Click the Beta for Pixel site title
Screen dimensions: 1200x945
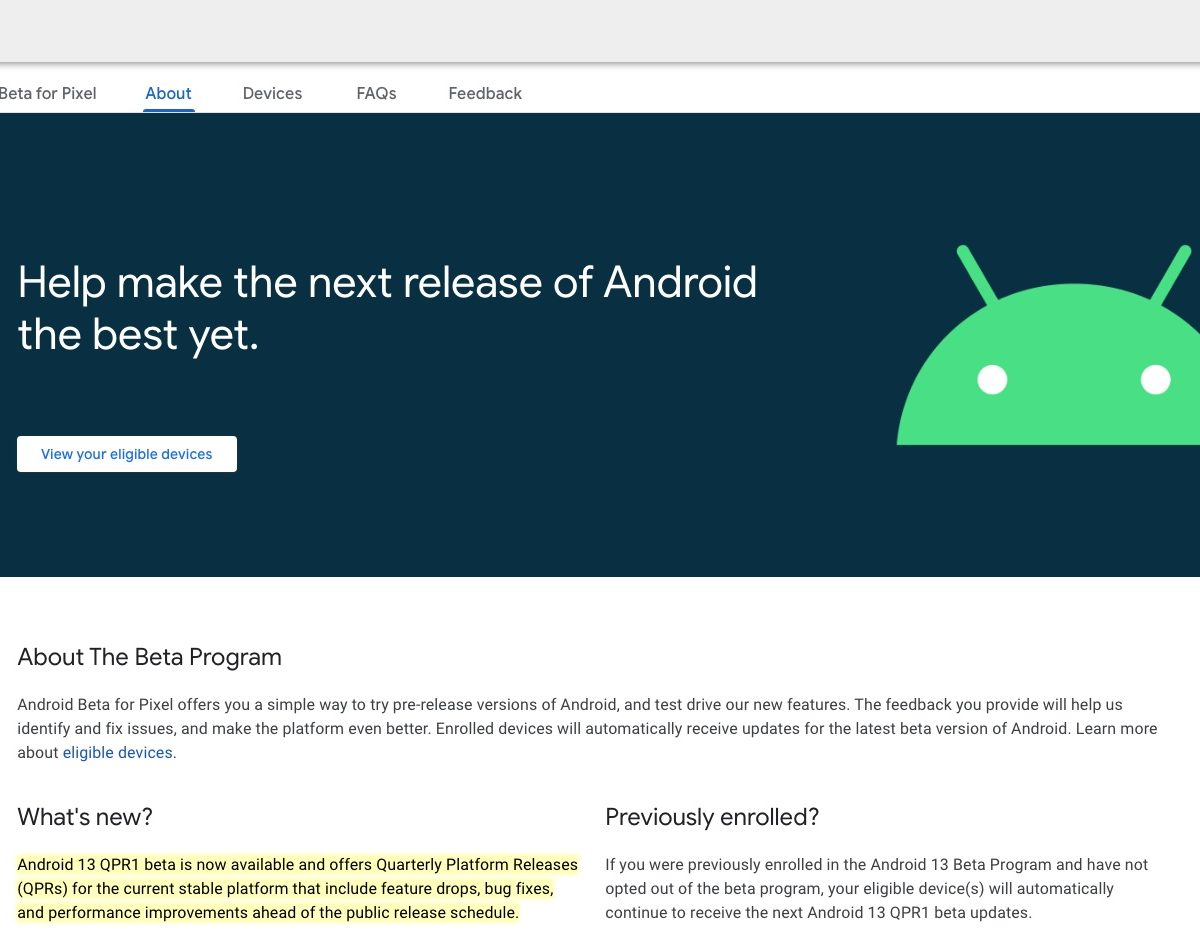pos(48,93)
